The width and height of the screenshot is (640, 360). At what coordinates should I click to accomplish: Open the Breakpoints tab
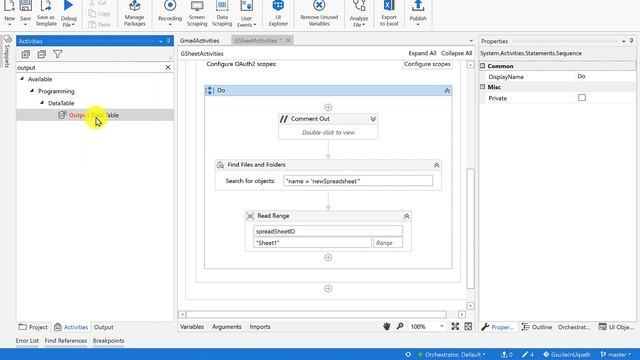coord(109,341)
